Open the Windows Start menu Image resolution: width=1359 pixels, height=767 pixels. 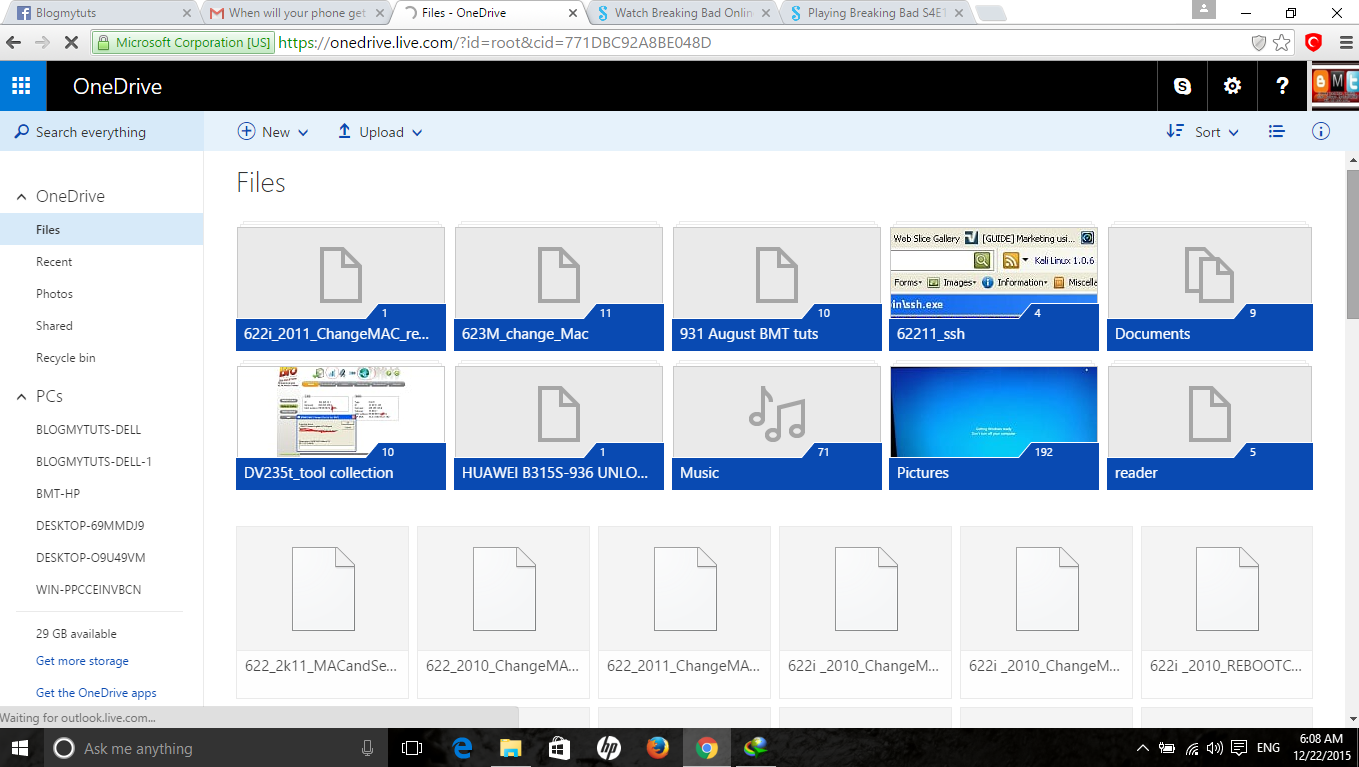pyautogui.click(x=20, y=748)
